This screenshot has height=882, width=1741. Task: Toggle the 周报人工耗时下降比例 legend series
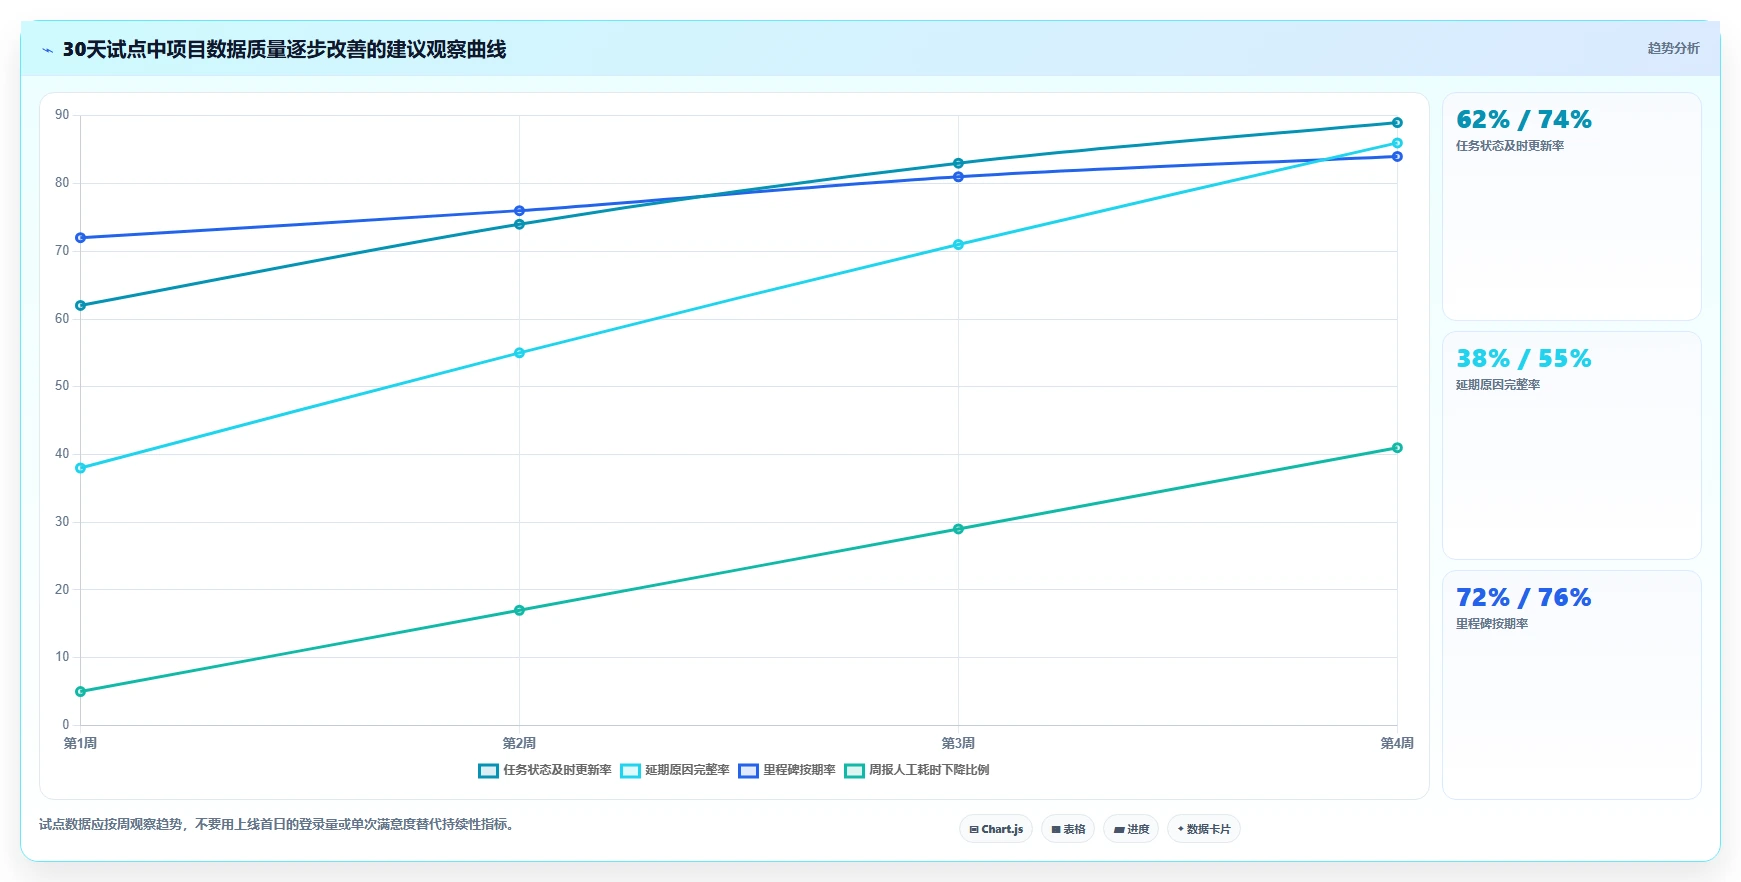click(917, 770)
